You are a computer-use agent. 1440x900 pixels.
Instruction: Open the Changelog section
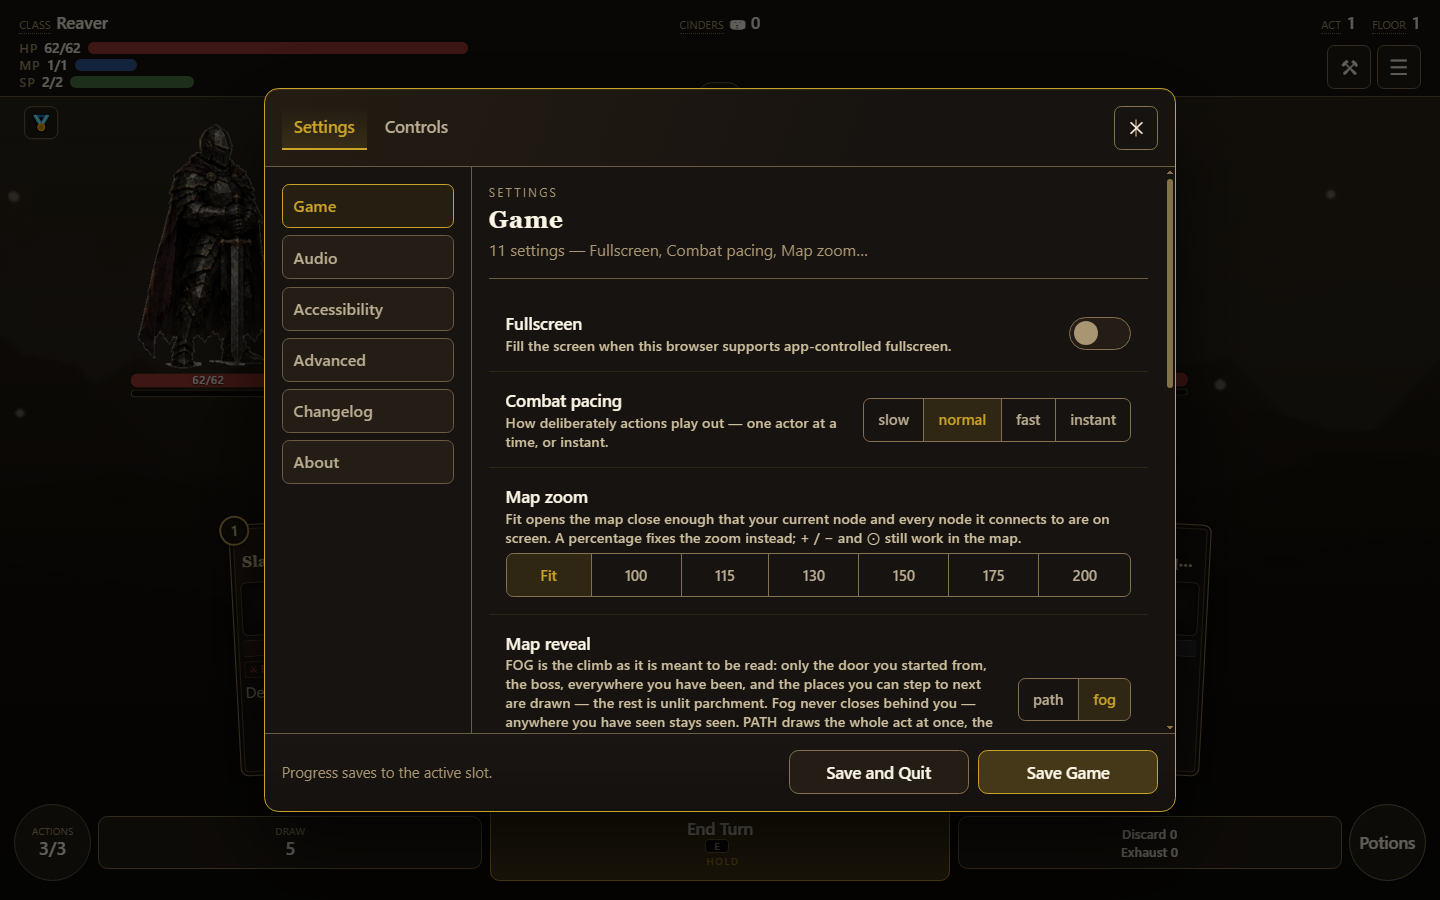point(368,411)
